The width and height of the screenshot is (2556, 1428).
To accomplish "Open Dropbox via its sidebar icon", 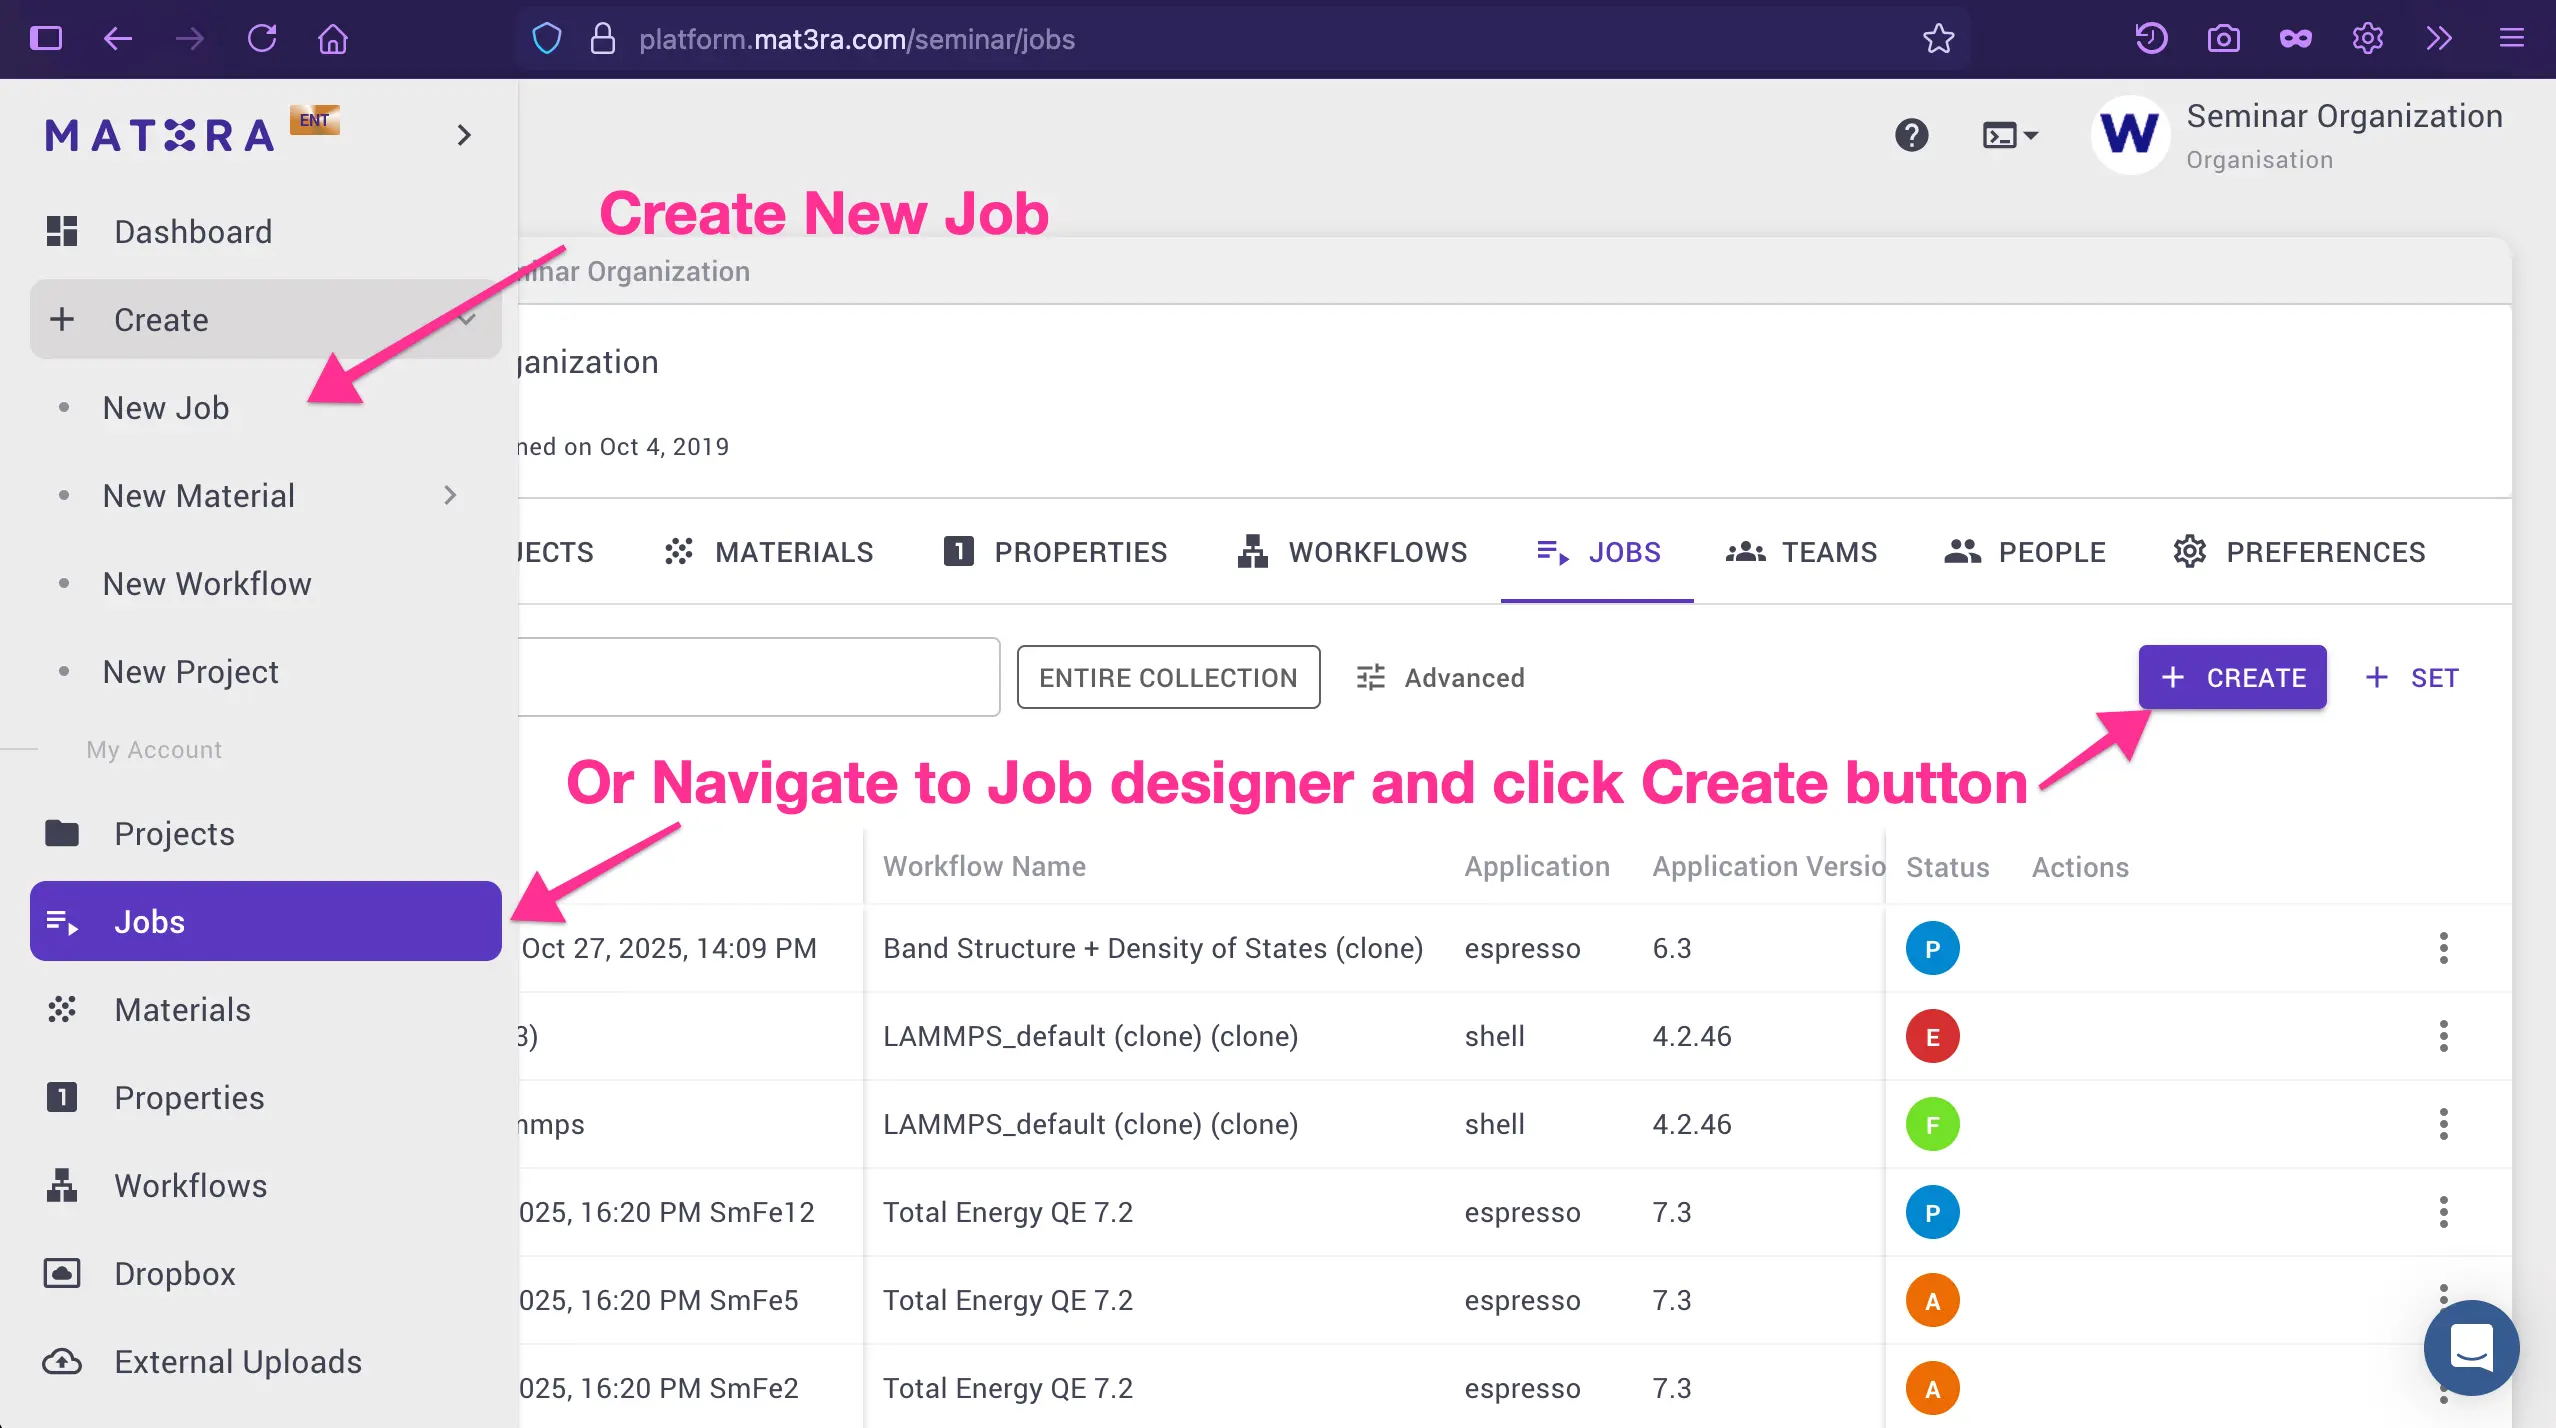I will click(x=62, y=1273).
